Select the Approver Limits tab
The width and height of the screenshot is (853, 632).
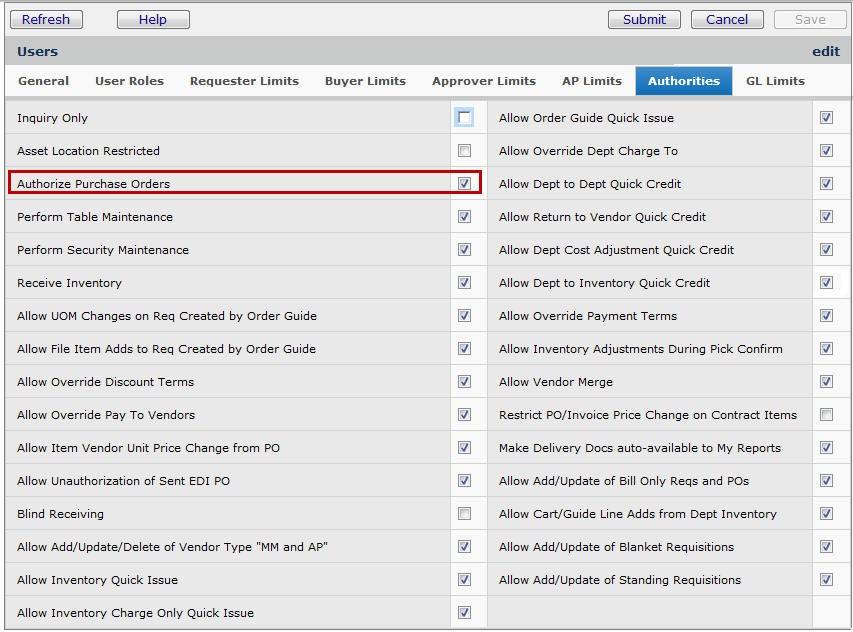[484, 81]
